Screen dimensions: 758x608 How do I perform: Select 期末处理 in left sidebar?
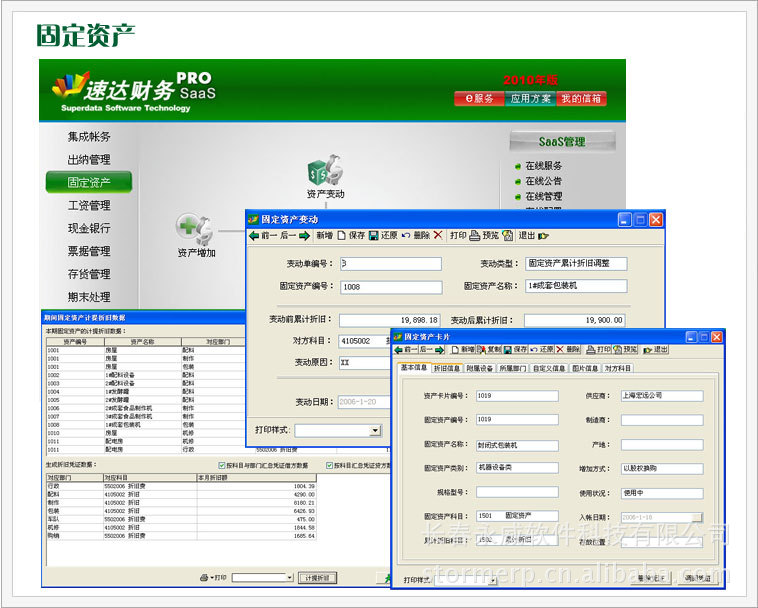tap(89, 297)
